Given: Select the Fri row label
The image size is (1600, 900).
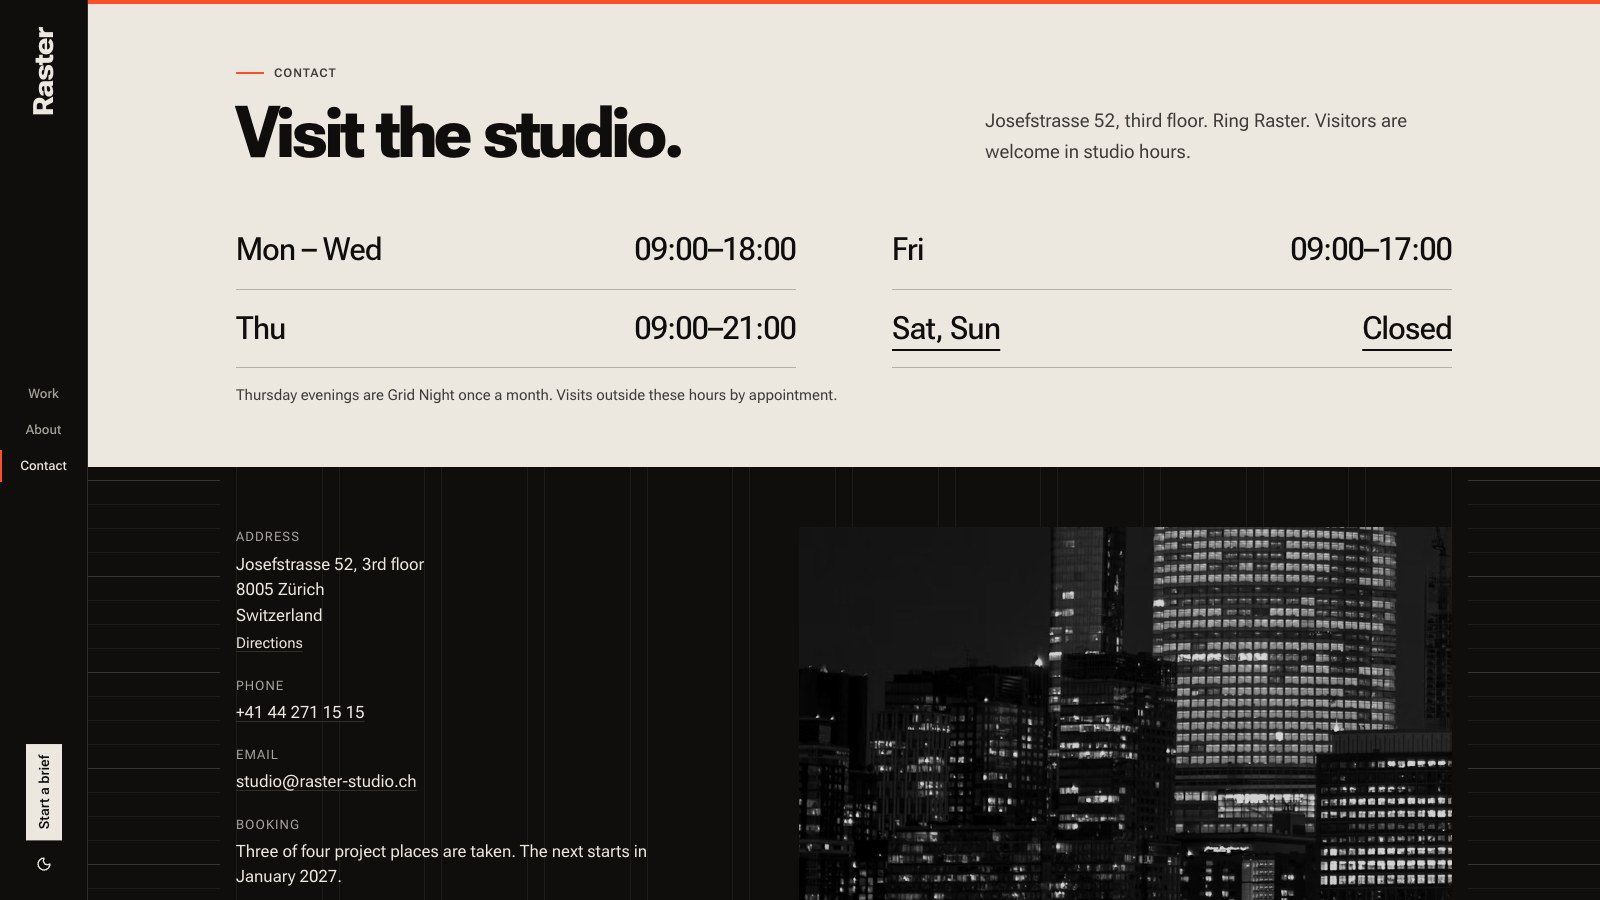Looking at the screenshot, I should coord(907,249).
